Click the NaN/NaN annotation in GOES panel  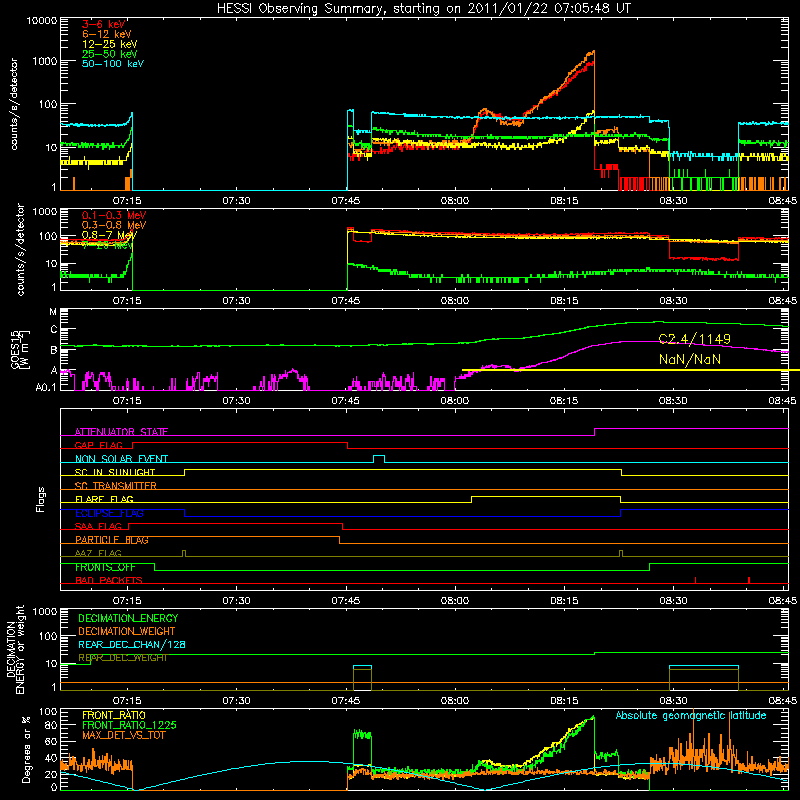(690, 360)
